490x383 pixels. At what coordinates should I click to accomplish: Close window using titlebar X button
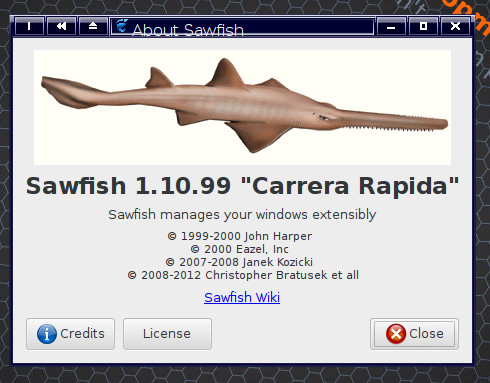tap(455, 26)
